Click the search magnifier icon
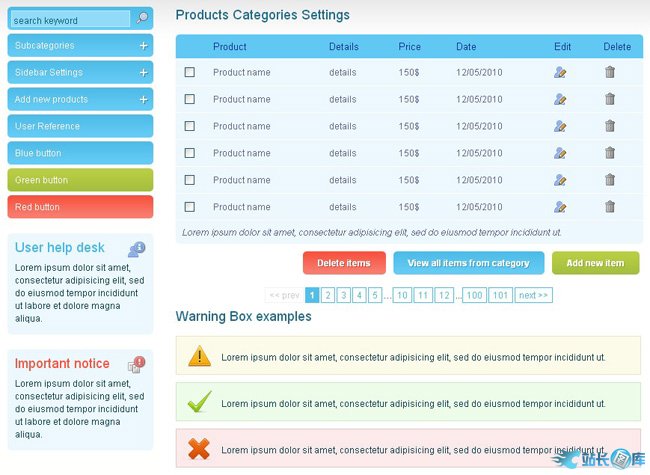650x475 pixels. point(142,19)
